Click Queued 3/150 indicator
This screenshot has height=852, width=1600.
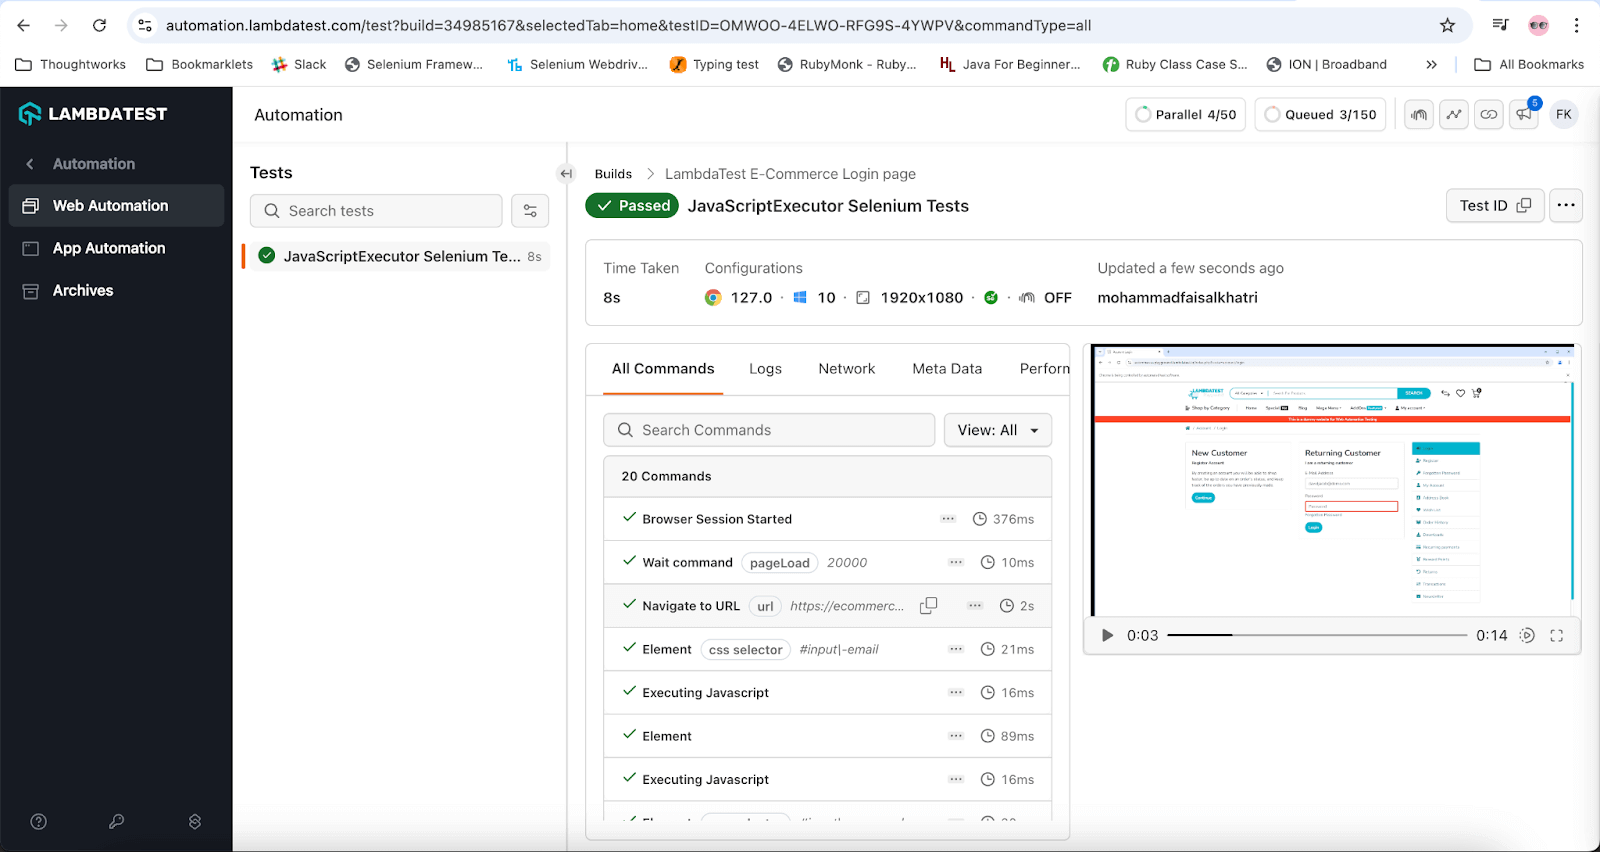(x=1320, y=114)
